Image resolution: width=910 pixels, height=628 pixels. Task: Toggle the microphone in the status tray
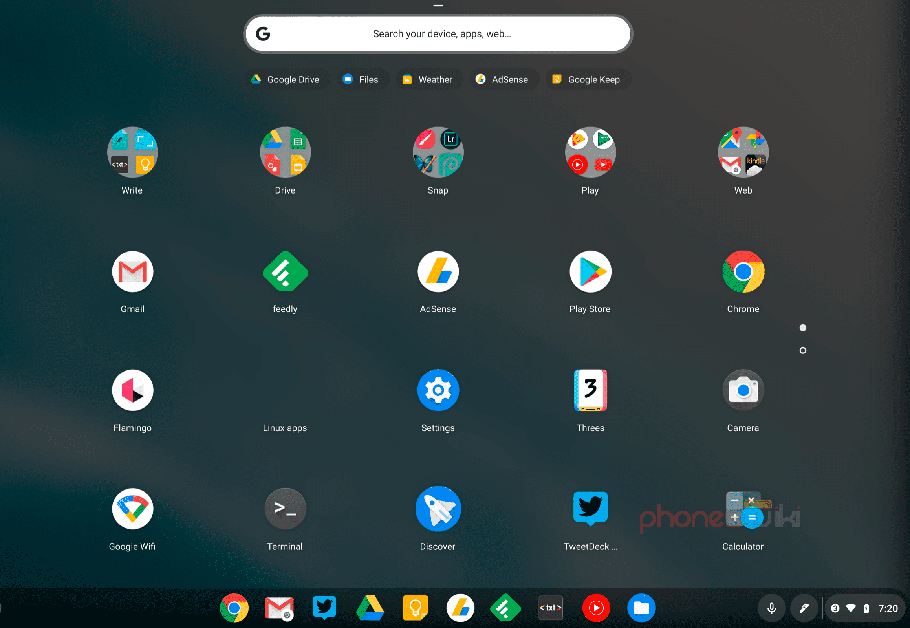coord(772,608)
